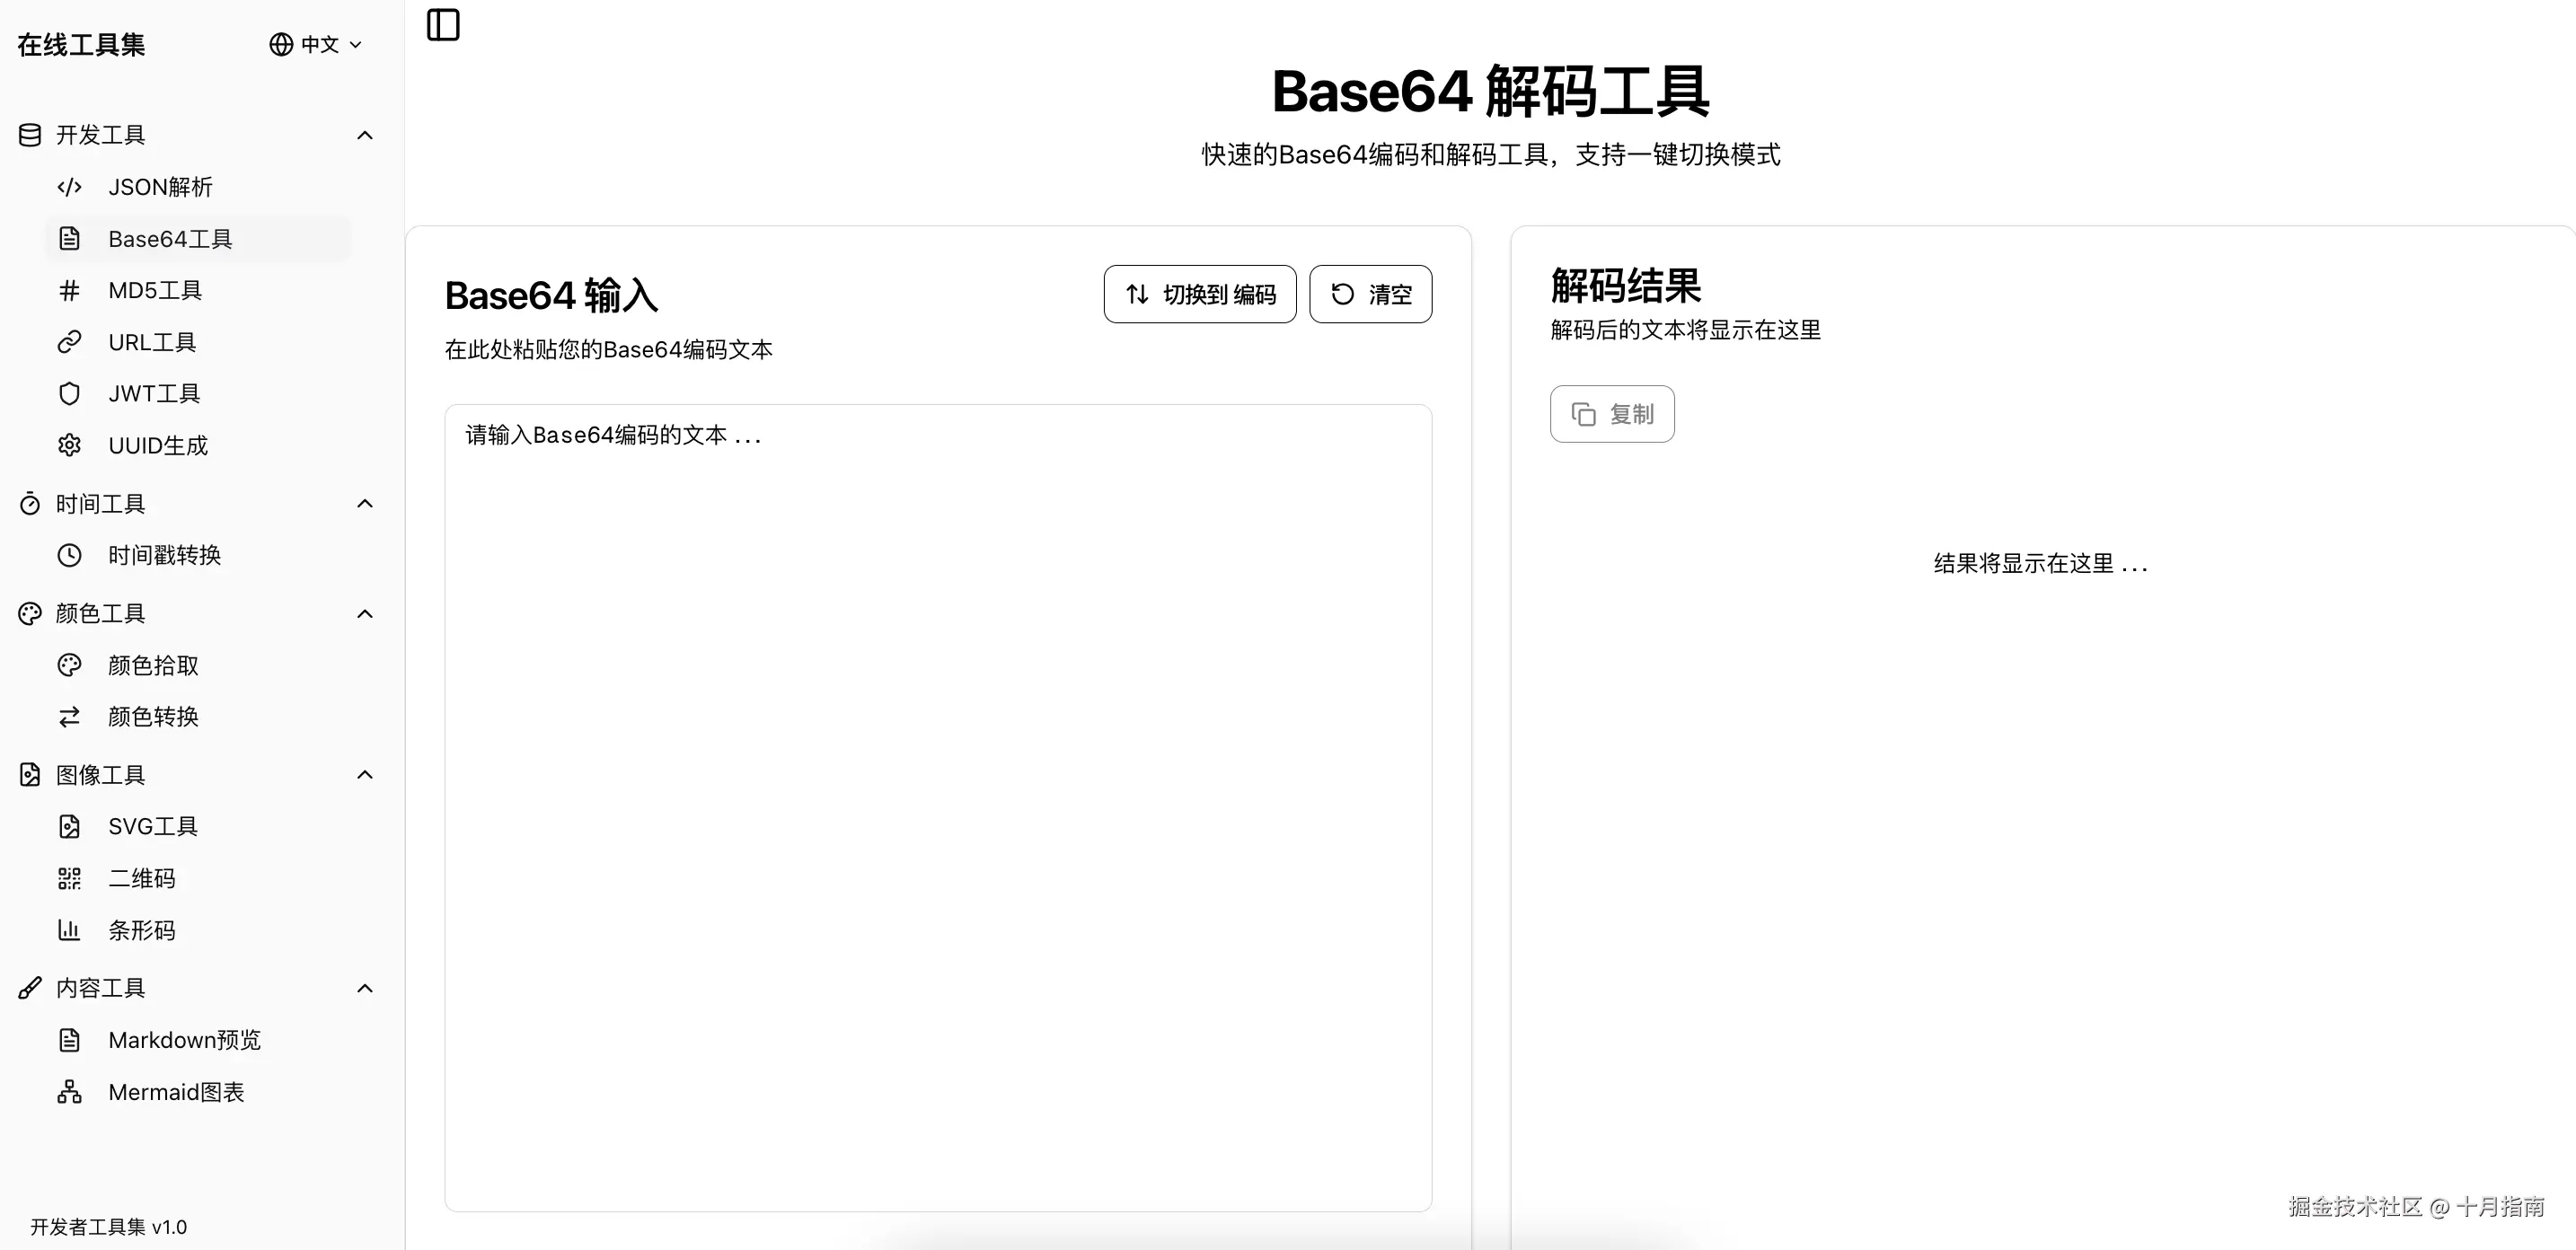Select the 颜色拾取 menu item
The height and width of the screenshot is (1250, 2576).
(x=153, y=666)
